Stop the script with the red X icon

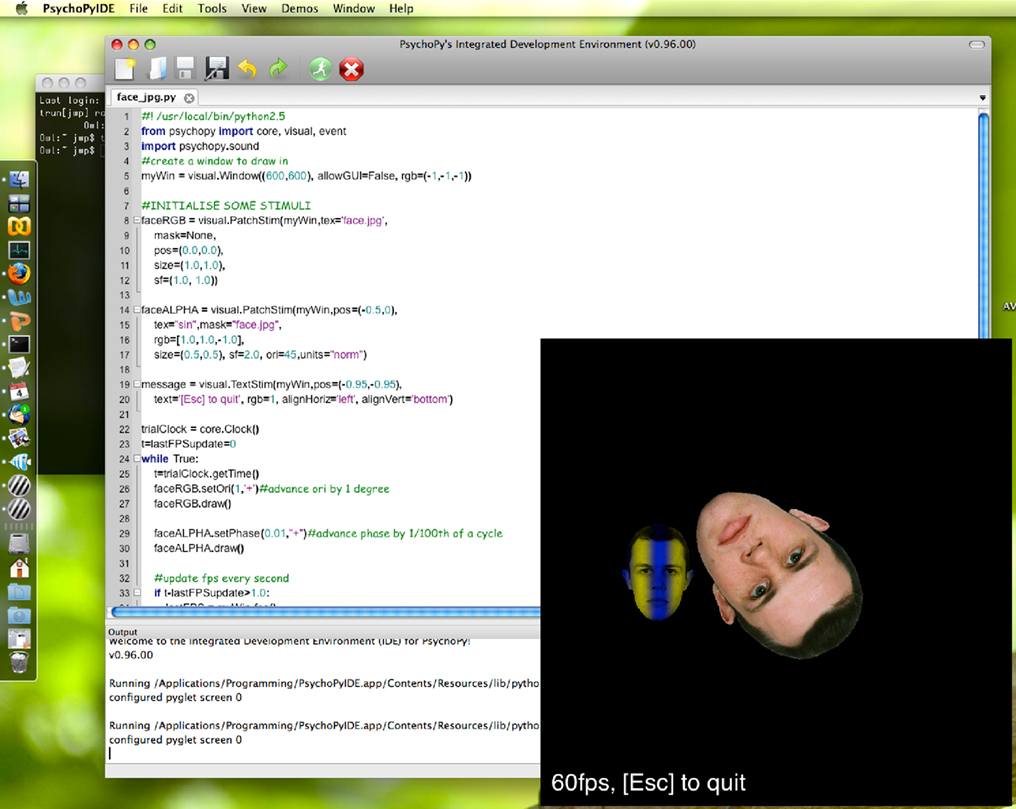351,69
